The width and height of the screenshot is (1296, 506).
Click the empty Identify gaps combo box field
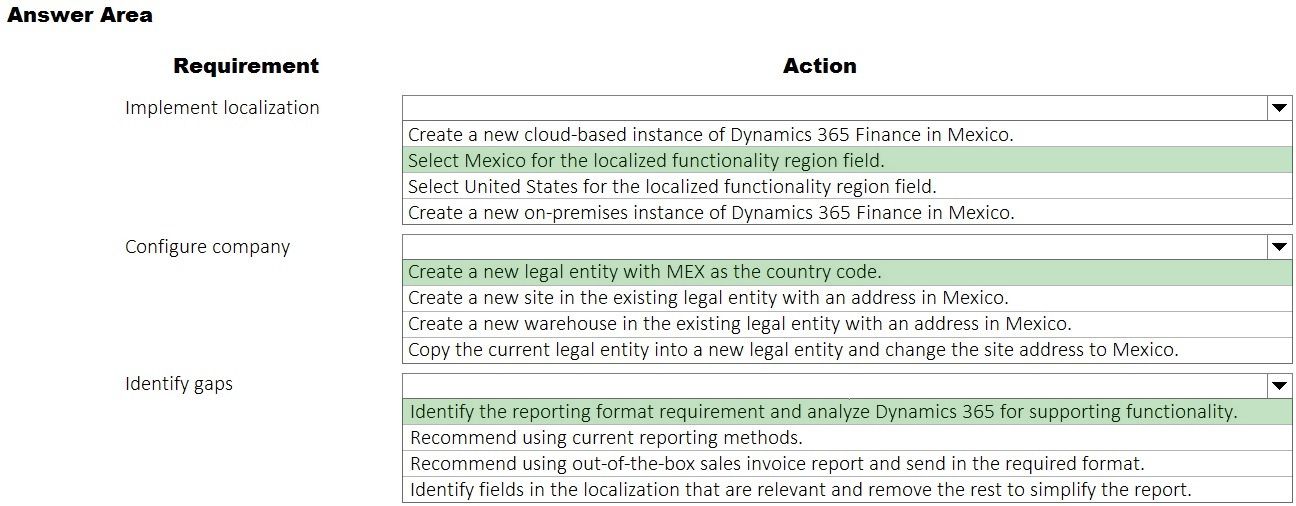835,385
